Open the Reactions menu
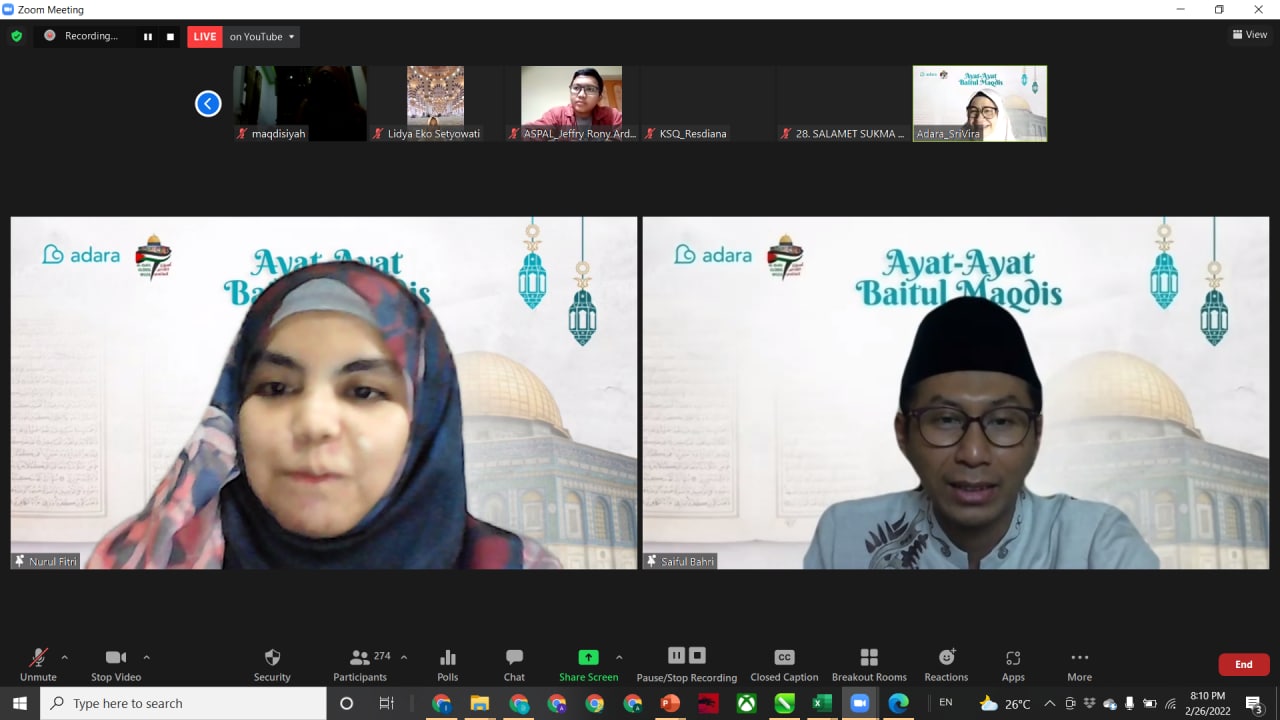The height and width of the screenshot is (720, 1280). click(946, 664)
